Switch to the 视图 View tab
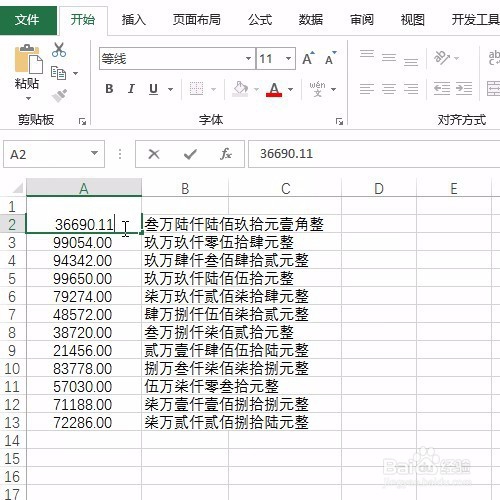This screenshot has height=500, width=500. coord(412,20)
